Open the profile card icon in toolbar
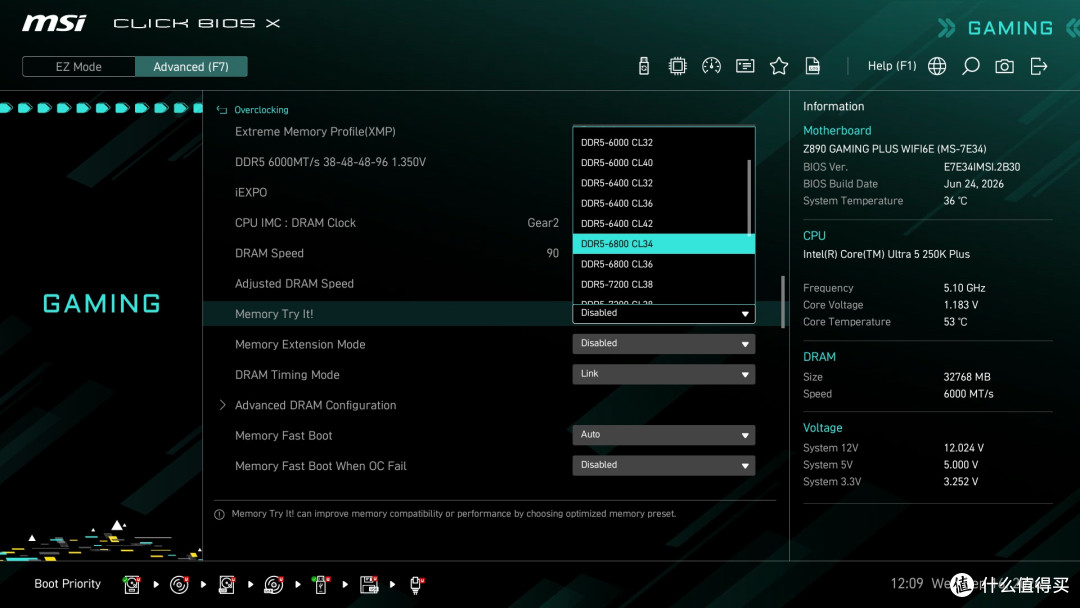 pos(745,66)
